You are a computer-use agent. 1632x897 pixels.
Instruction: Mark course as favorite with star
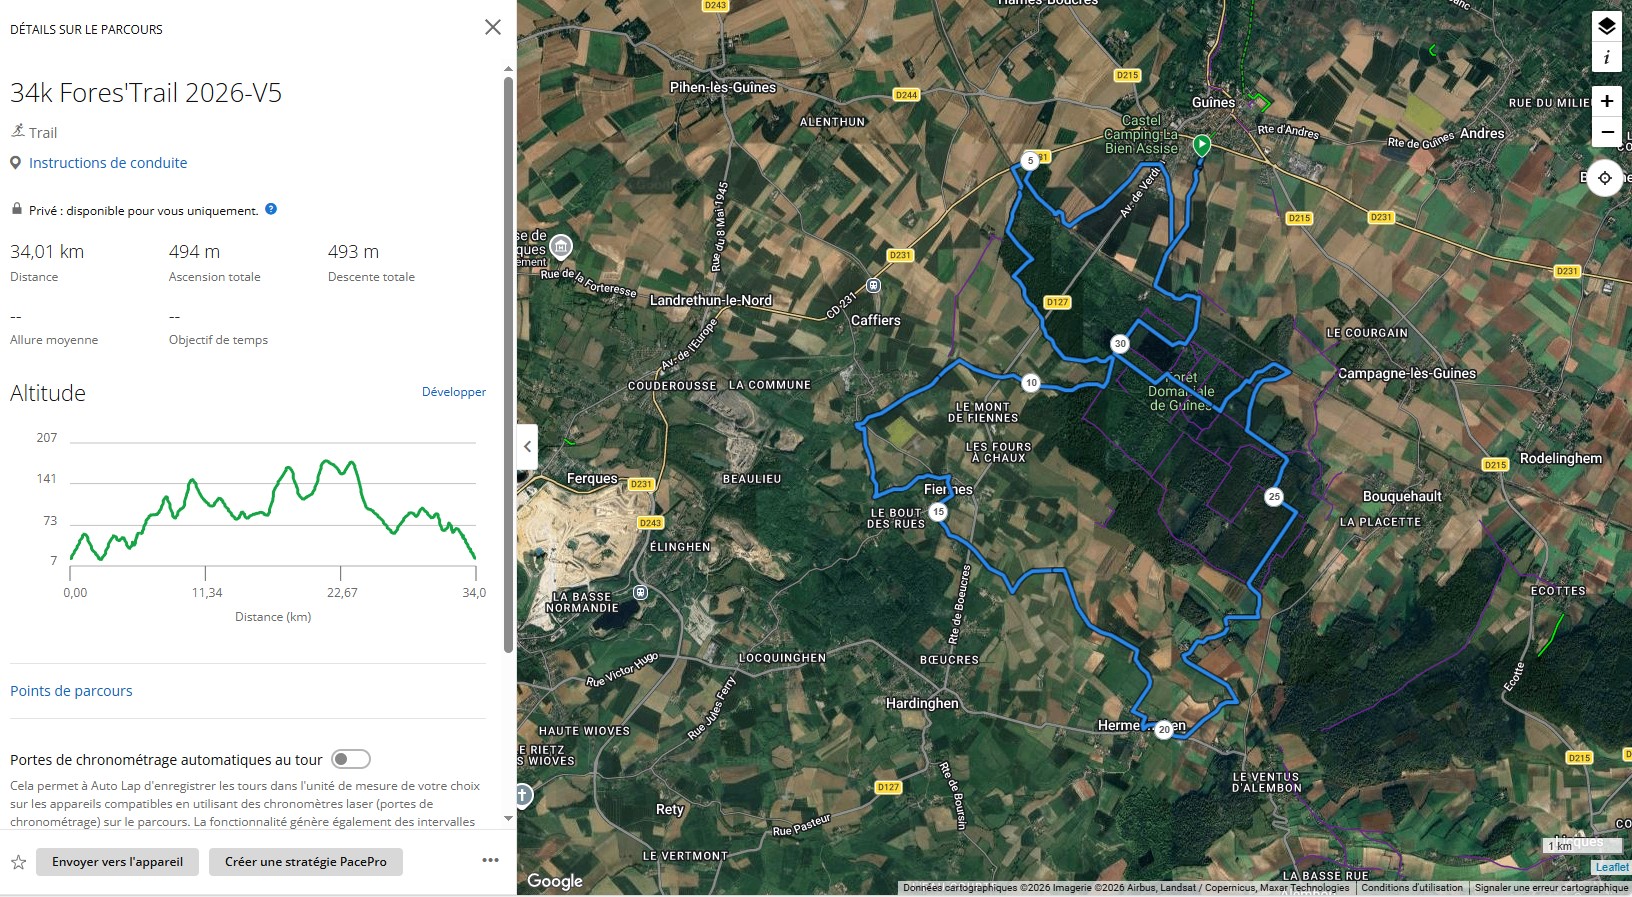(18, 862)
